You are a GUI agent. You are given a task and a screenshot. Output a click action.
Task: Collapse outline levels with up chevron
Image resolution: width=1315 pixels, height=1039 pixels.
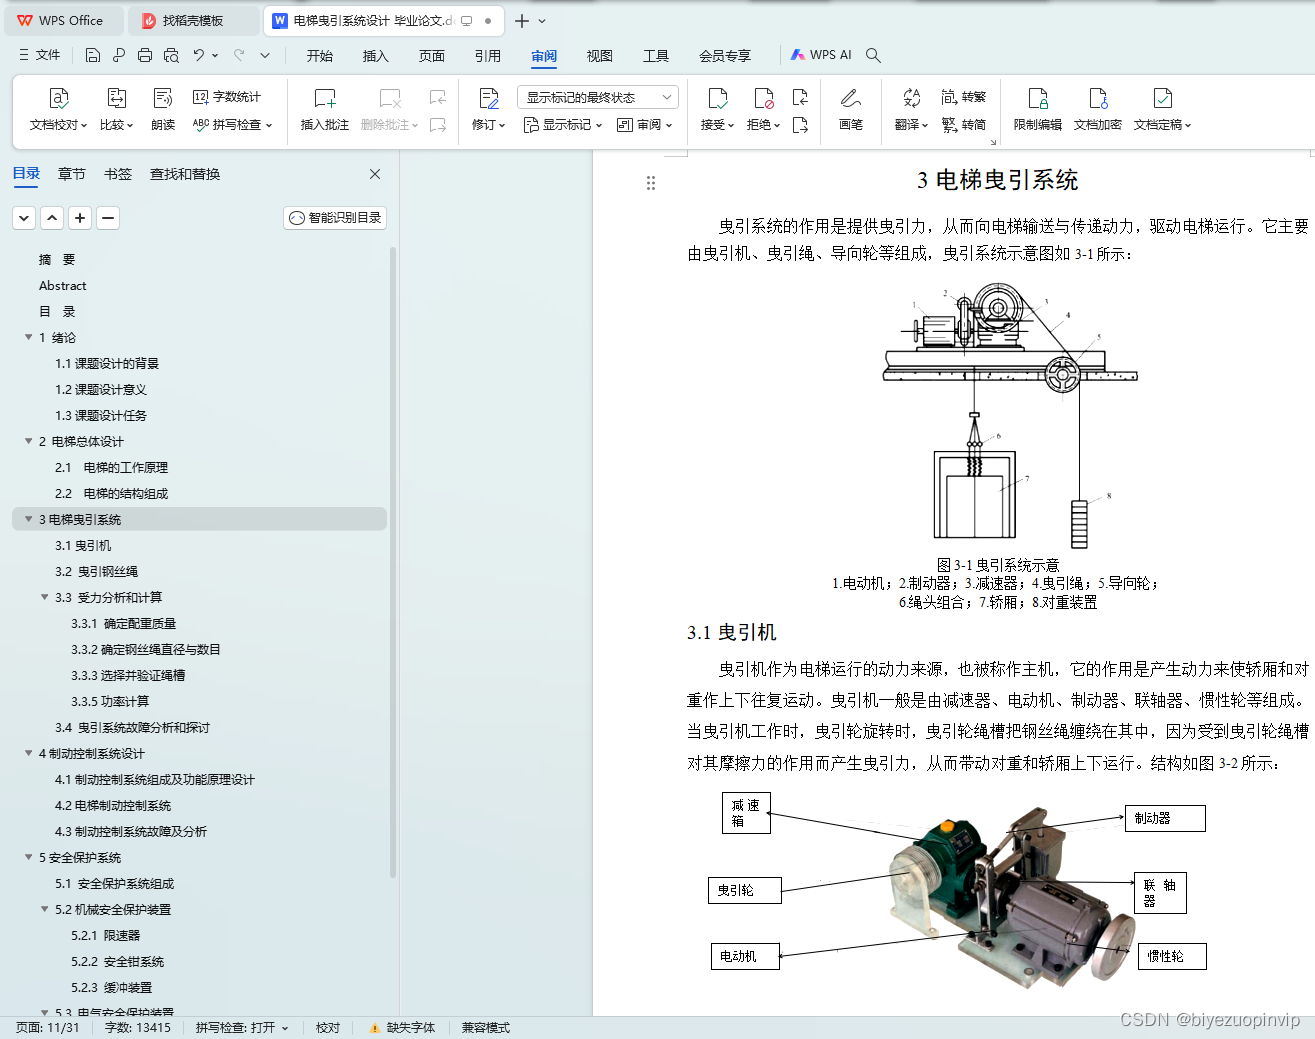click(x=52, y=218)
